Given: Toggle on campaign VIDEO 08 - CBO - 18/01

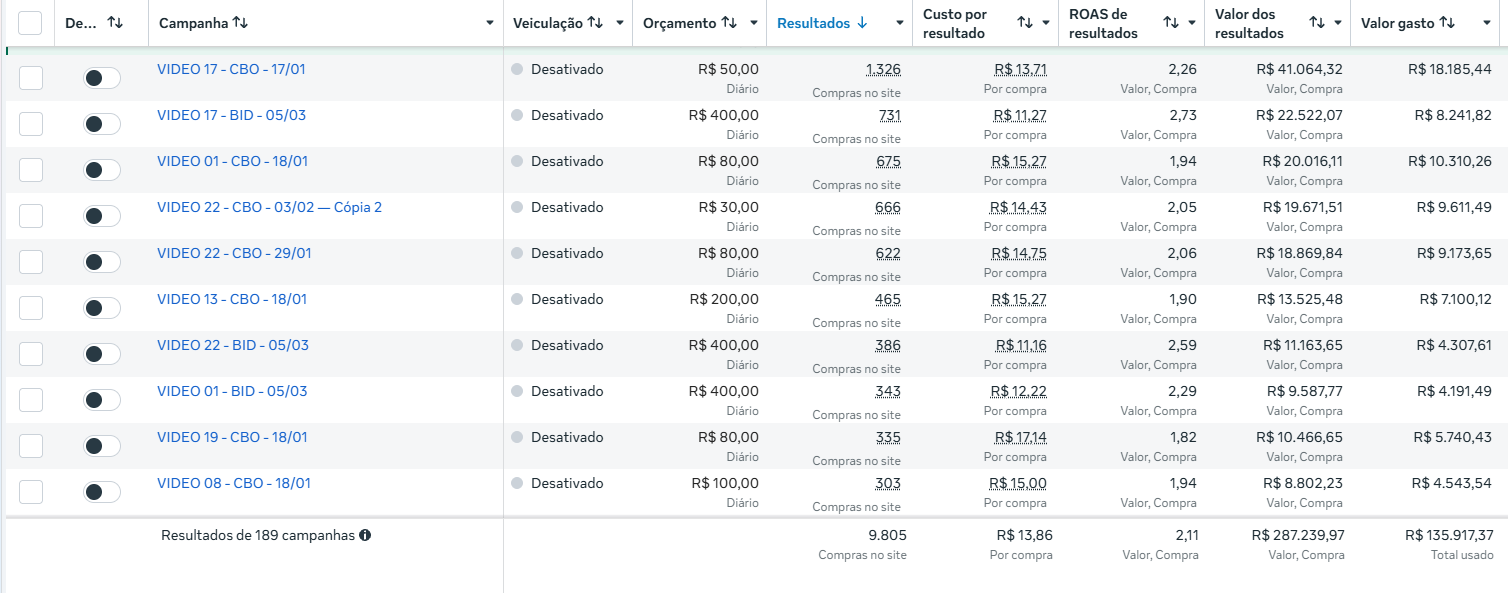Looking at the screenshot, I should point(102,492).
